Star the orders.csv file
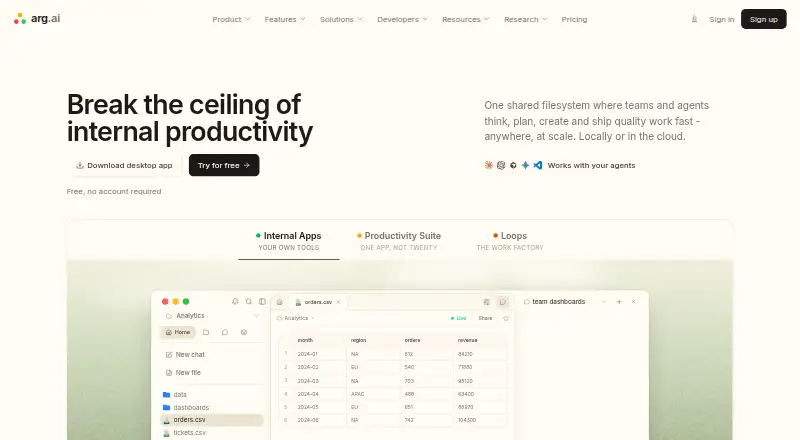 click(506, 318)
